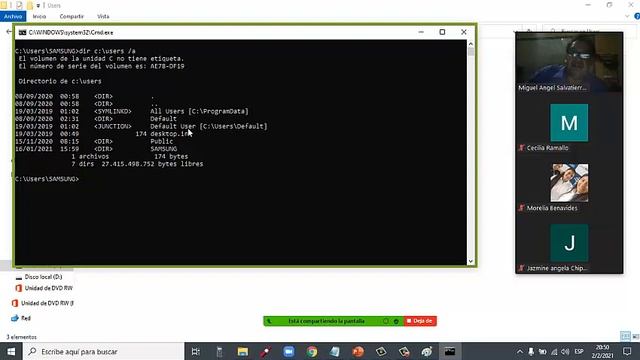The height and width of the screenshot is (360, 640).
Task: Open the clock showing 20:50 2/2/2021
Action: tap(602, 351)
